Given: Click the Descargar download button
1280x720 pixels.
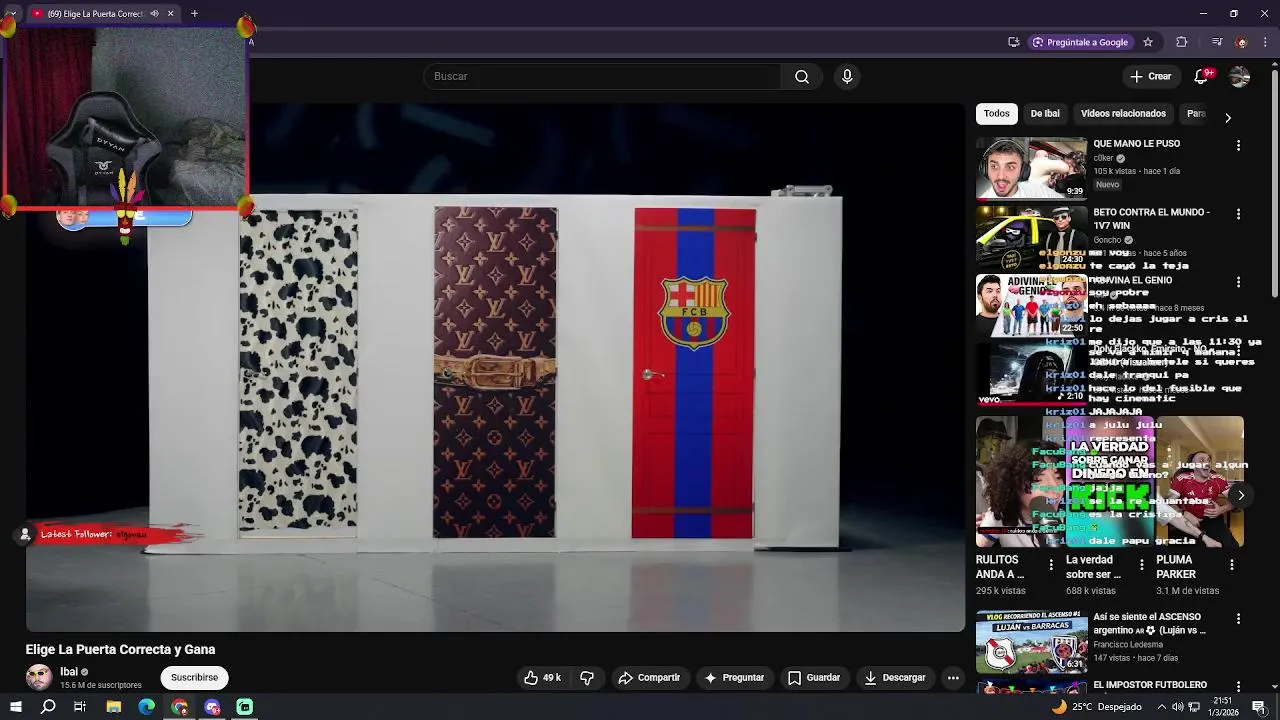Looking at the screenshot, I should point(895,678).
